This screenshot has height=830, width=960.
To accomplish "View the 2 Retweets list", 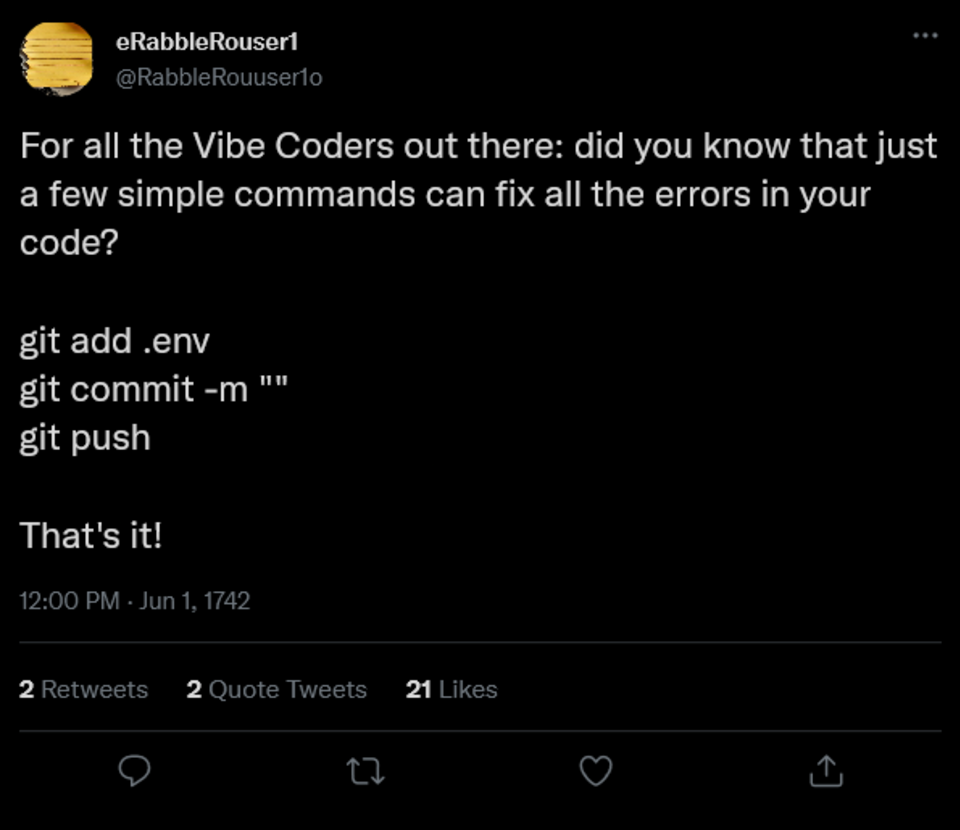I will point(84,689).
